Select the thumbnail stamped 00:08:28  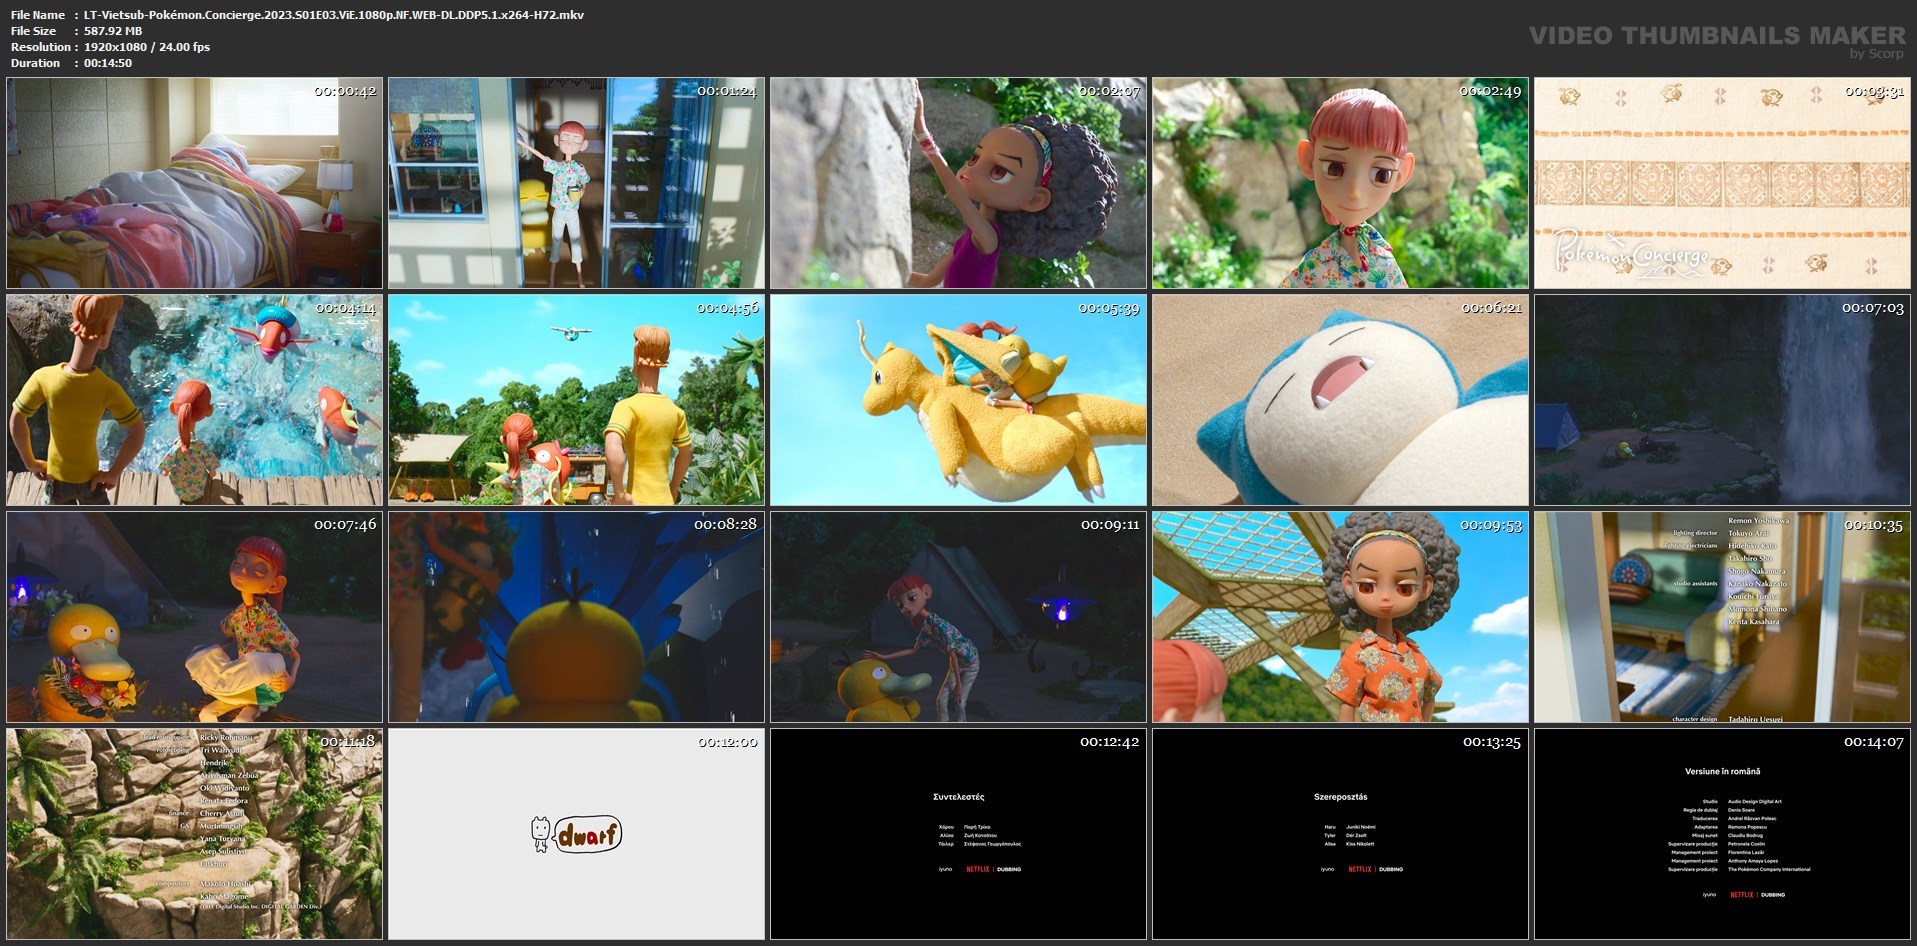pos(577,617)
